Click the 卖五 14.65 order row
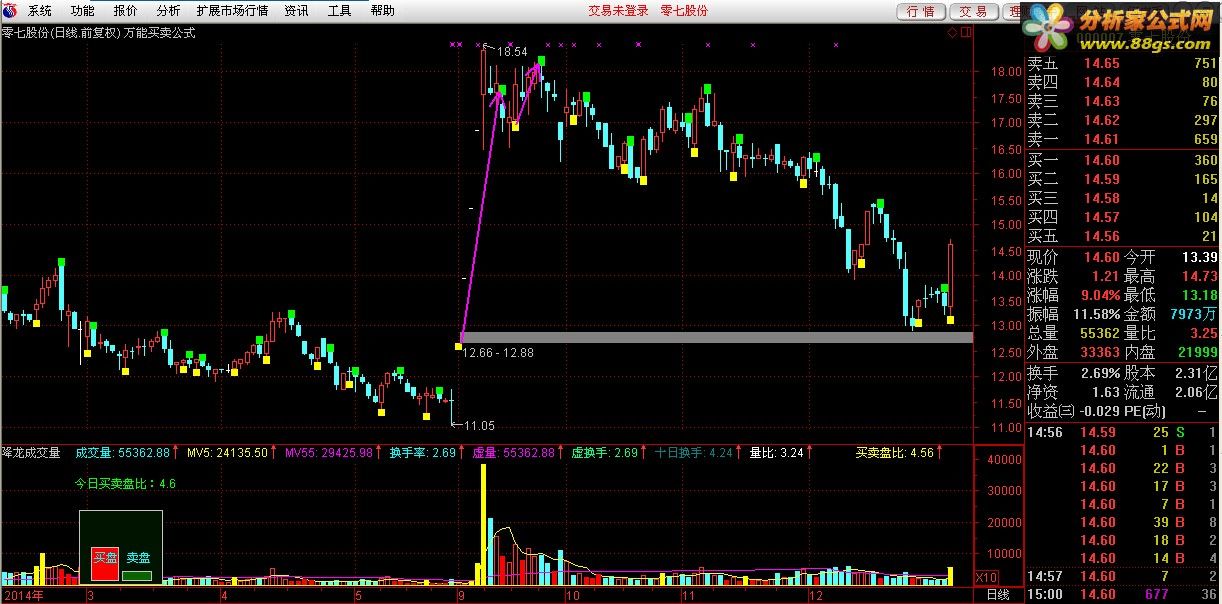The image size is (1222, 604). [x=1124, y=63]
